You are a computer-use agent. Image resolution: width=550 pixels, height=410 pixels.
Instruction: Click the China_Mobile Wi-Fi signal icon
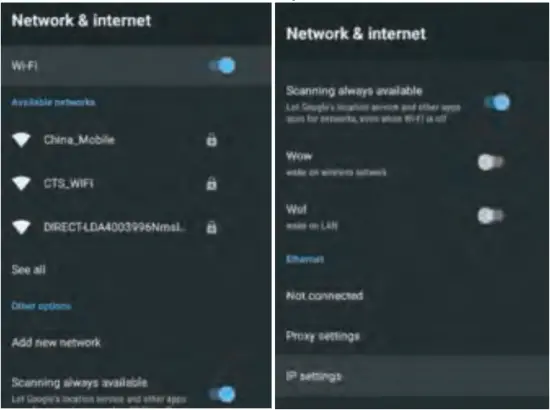click(21, 140)
